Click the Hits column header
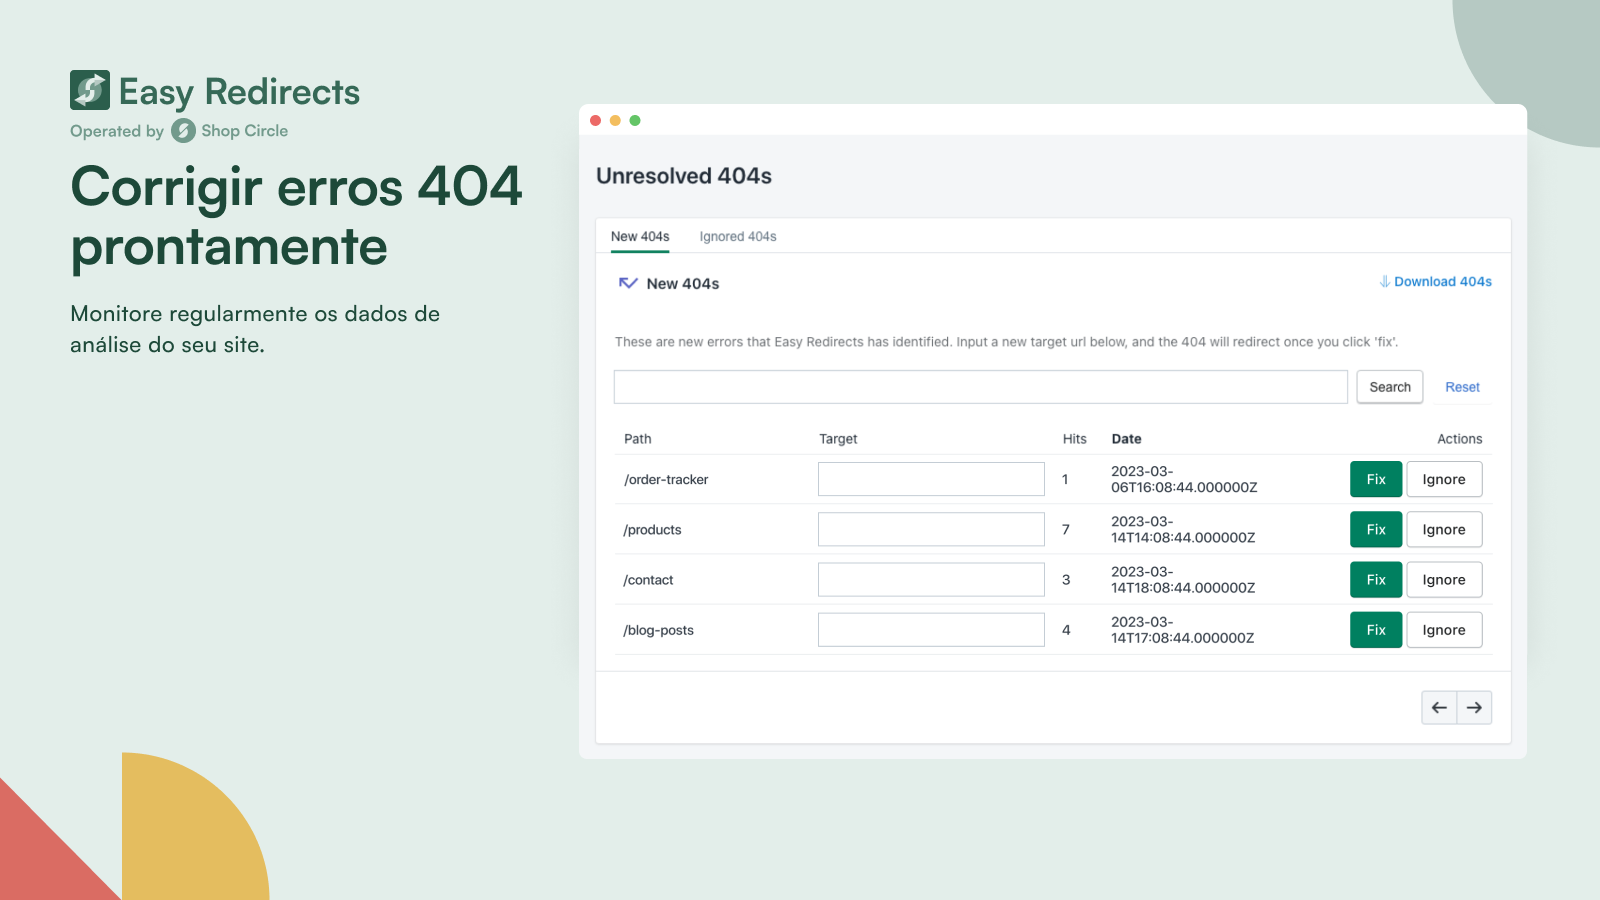Screen dimensions: 1600x900 (x=1074, y=439)
